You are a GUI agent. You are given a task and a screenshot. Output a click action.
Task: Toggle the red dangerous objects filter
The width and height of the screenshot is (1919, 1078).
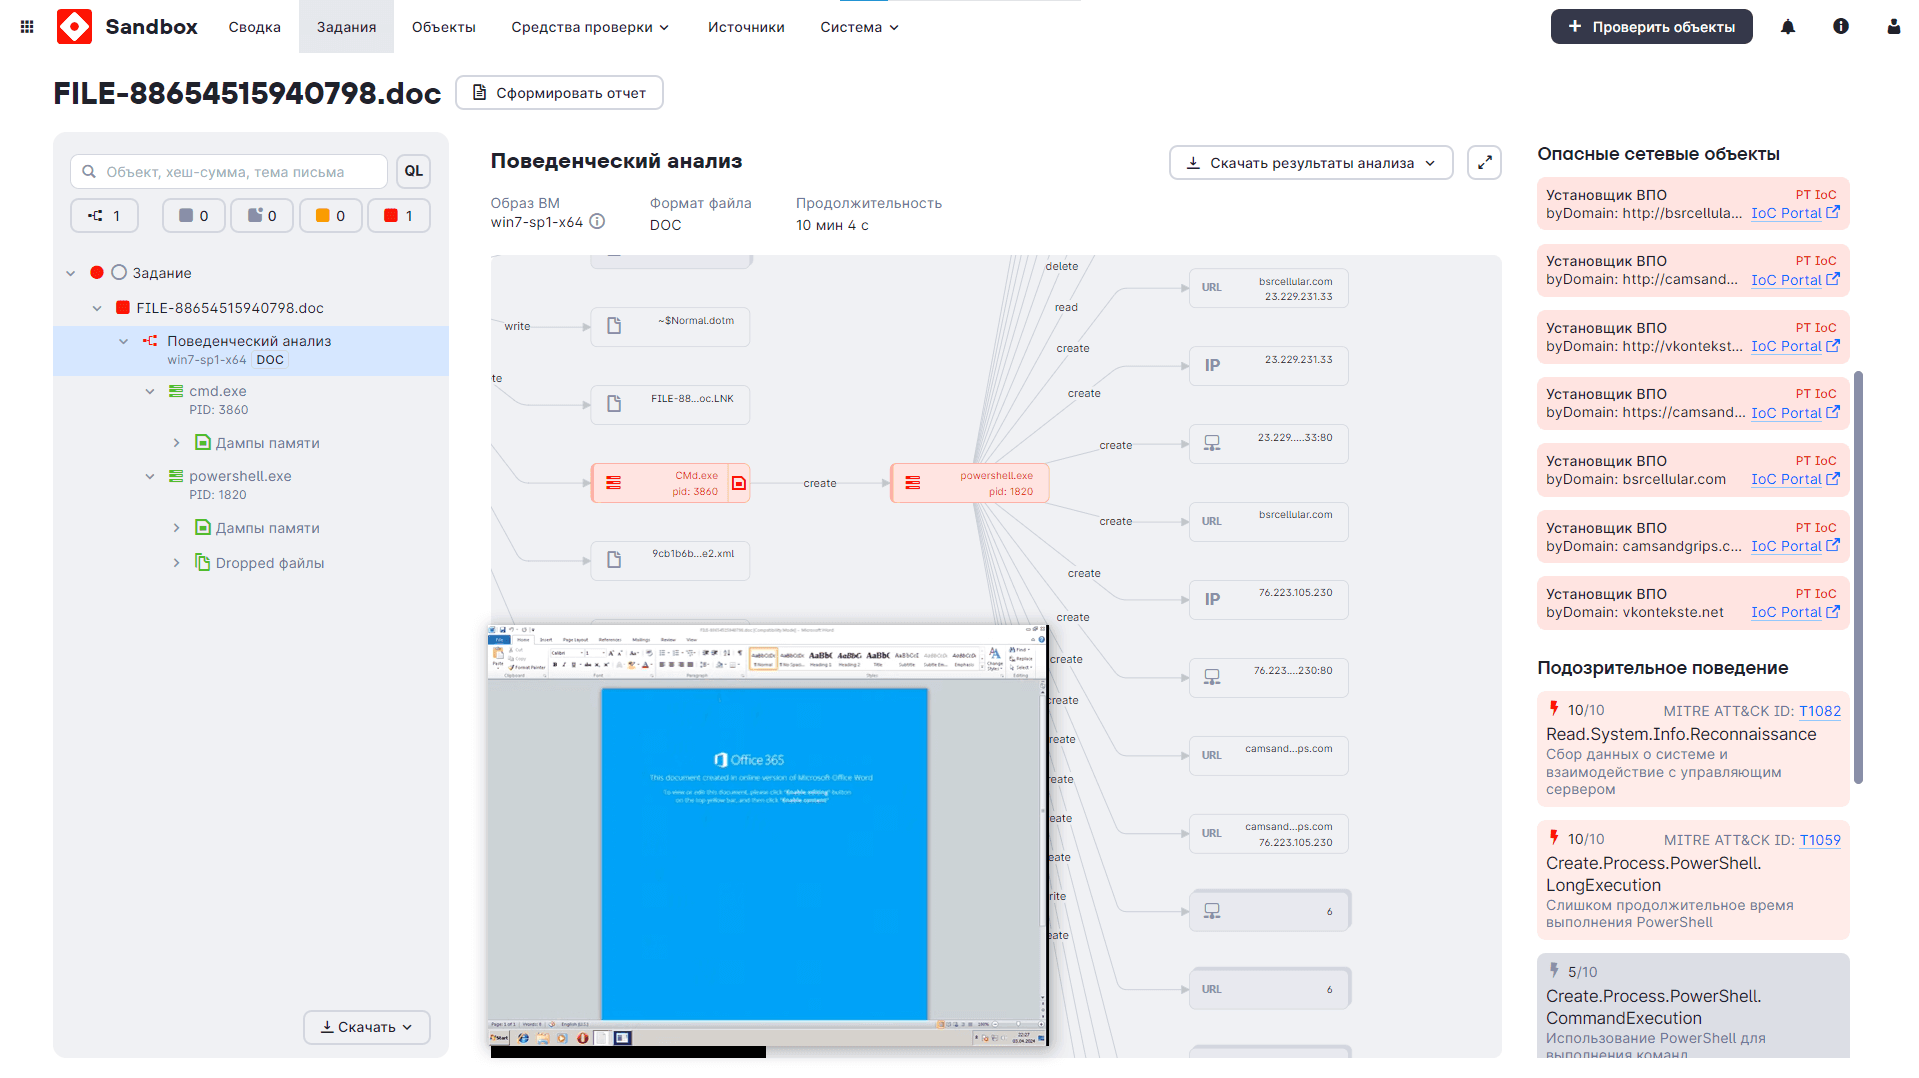[398, 216]
